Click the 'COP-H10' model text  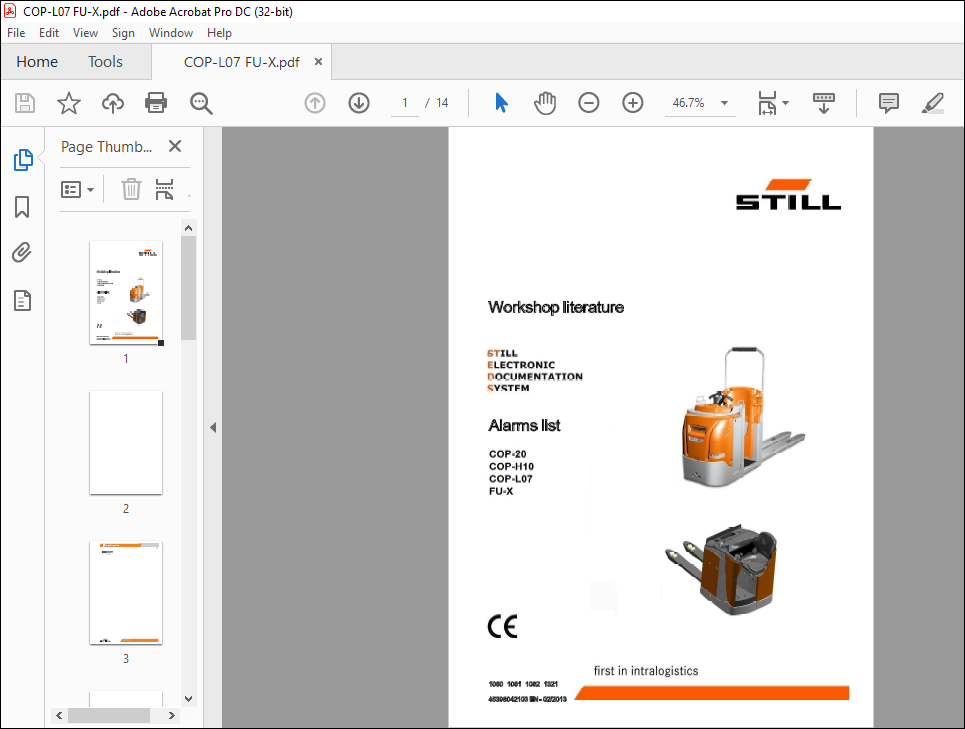coord(511,466)
